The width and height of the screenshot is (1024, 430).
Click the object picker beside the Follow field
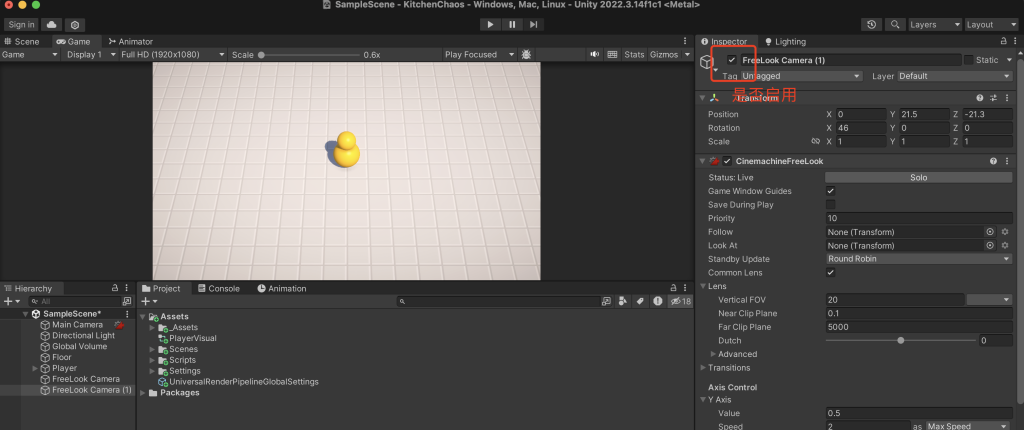click(x=990, y=232)
